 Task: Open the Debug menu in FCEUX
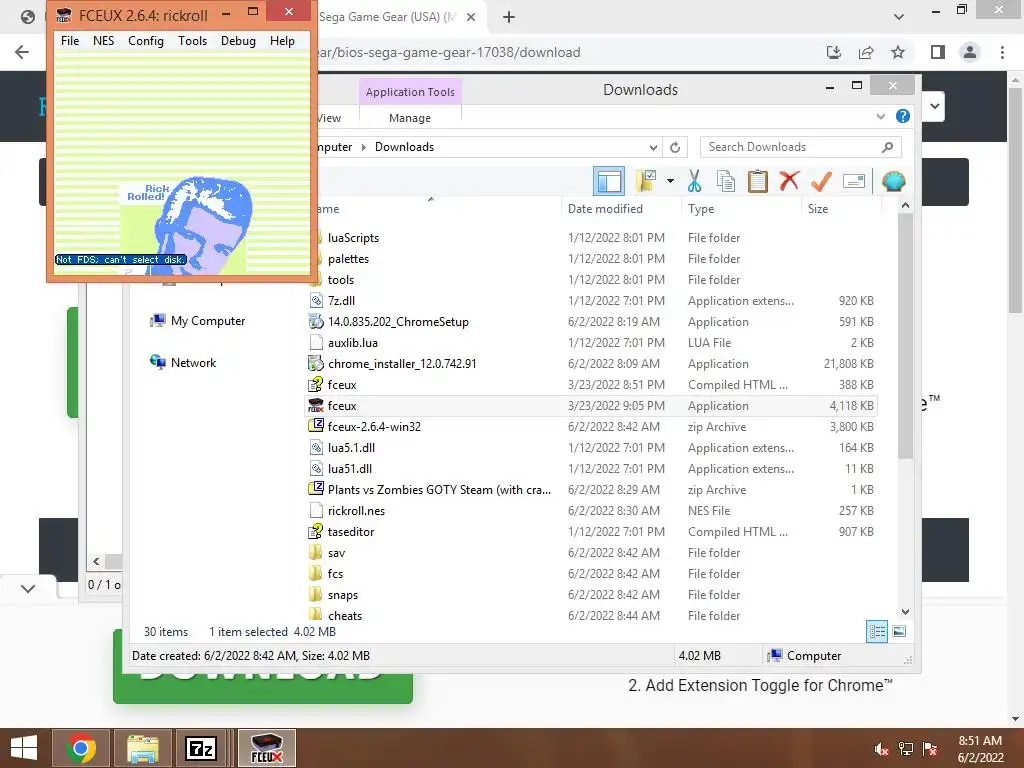[238, 40]
